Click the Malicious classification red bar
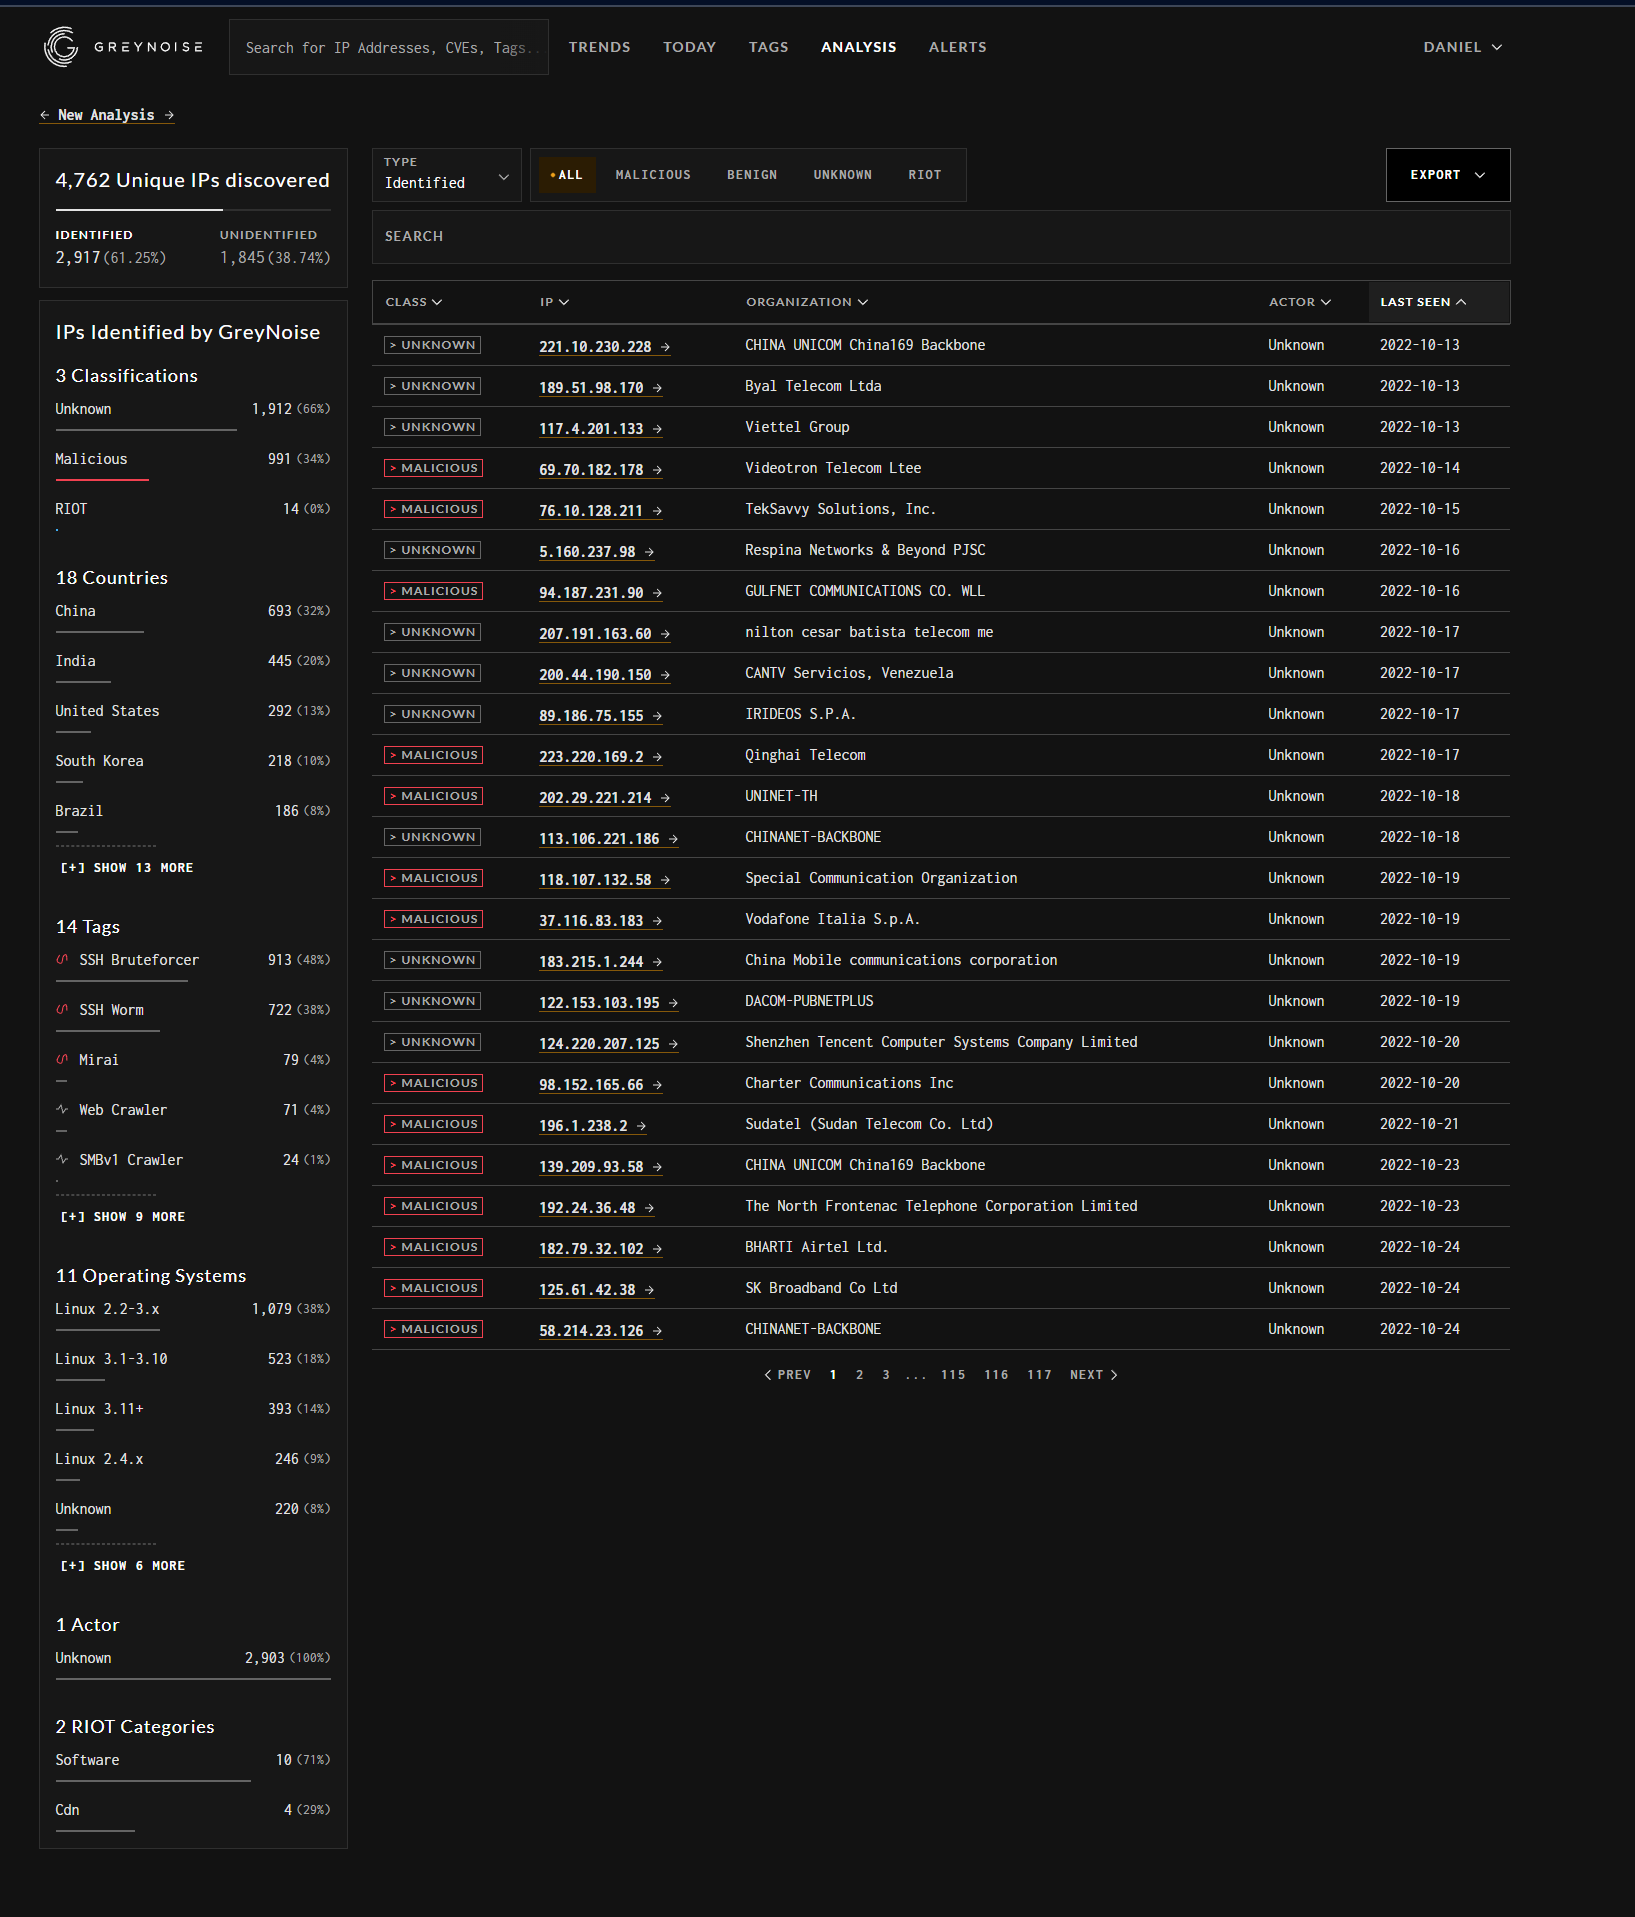 click(102, 480)
